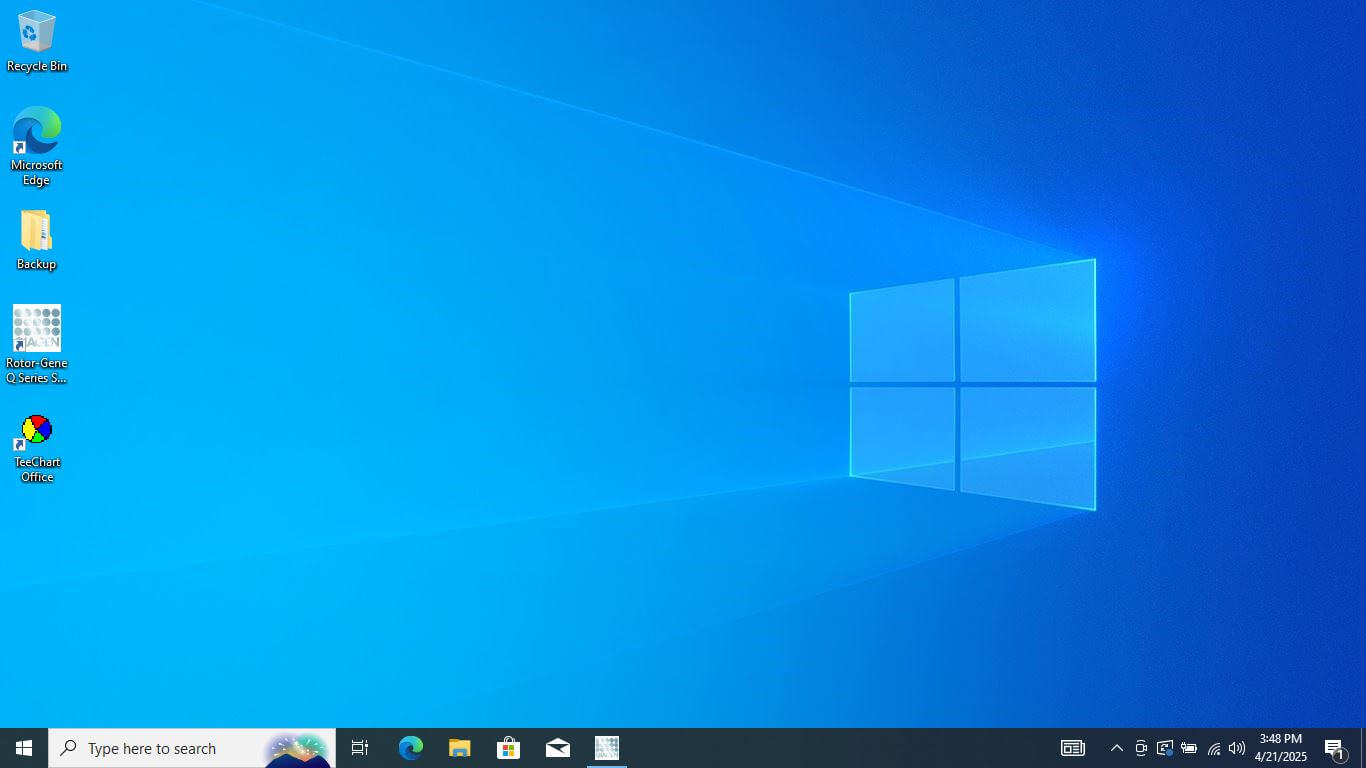The height and width of the screenshot is (768, 1366).
Task: Select the Rotor-Gene Q Series Software shortcut
Action: (37, 343)
